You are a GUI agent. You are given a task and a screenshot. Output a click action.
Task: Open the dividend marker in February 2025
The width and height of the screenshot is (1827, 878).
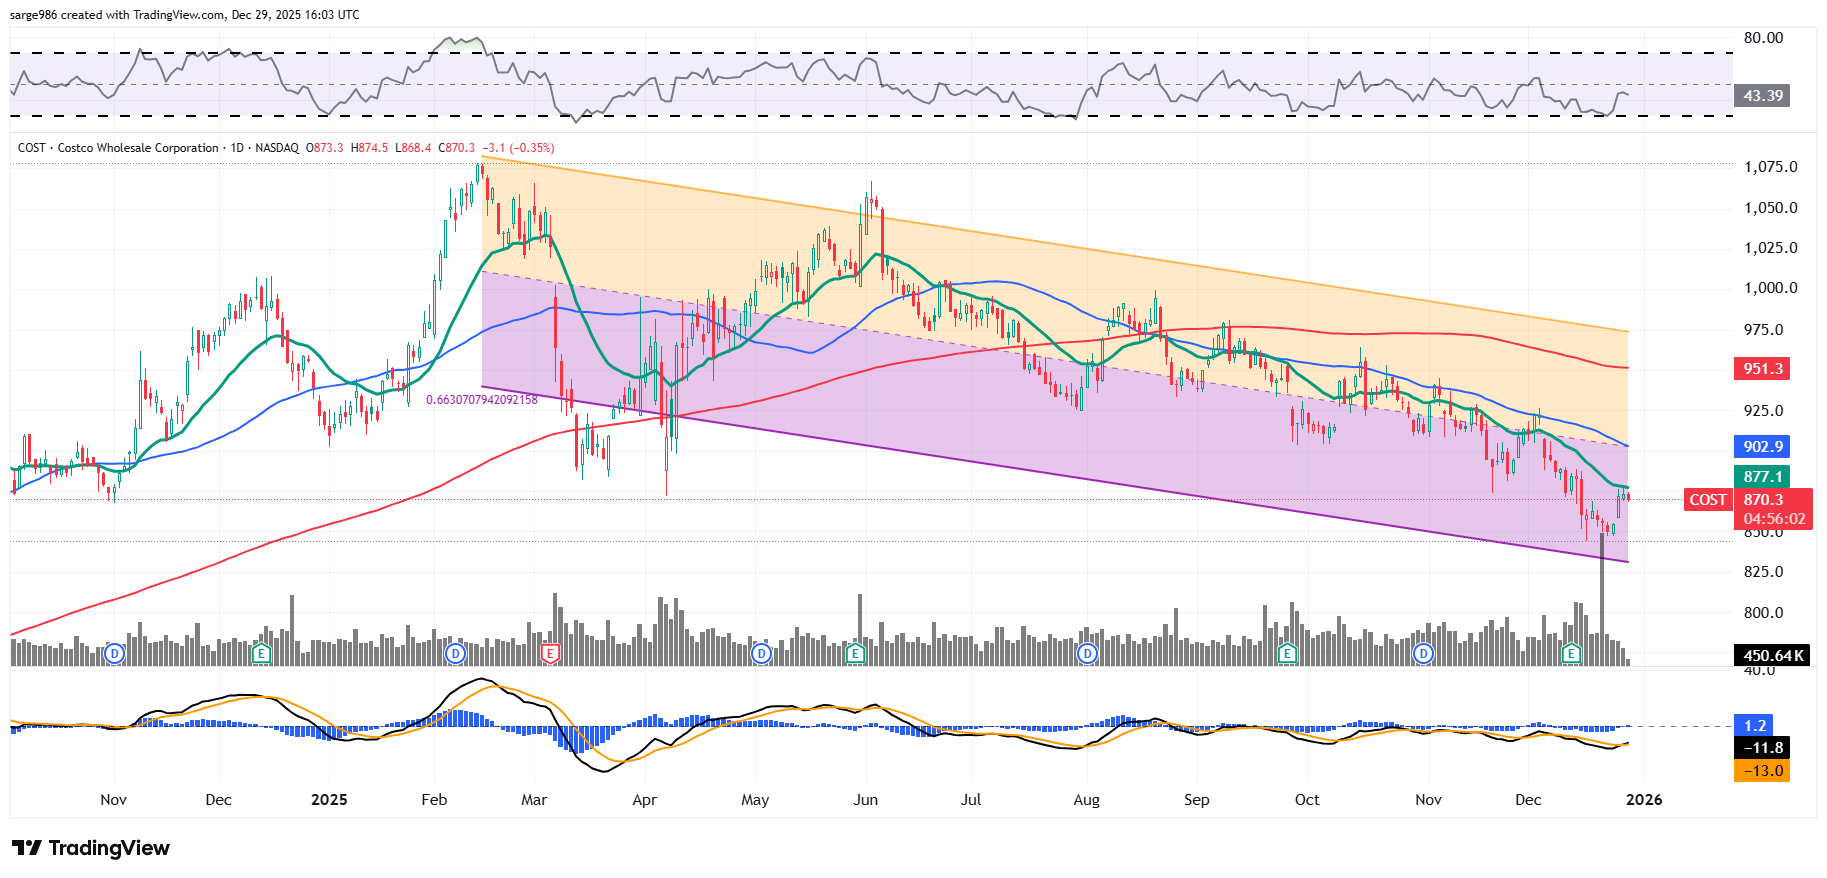pos(456,654)
